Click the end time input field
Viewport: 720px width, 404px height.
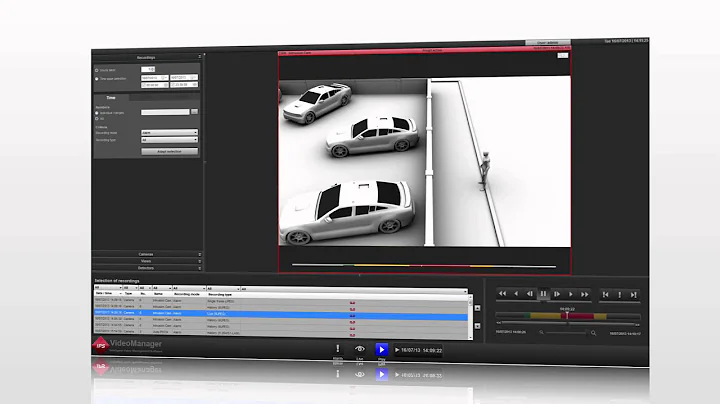184,85
